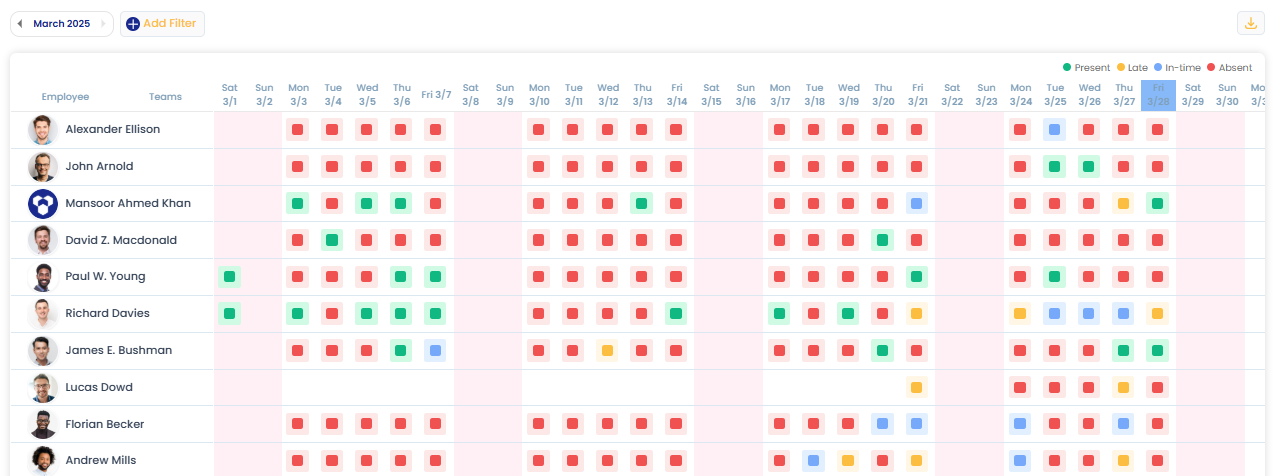
Task: Select Alexander Ellison's in-time marker on Tue 3/25
Action: (x=1054, y=130)
